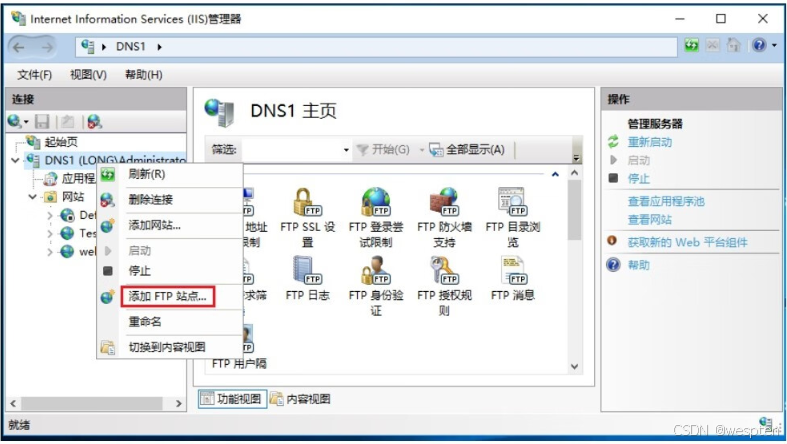The image size is (787, 444).
Task: Open dropdown arrow next to connect globe icon
Action: click(26, 122)
